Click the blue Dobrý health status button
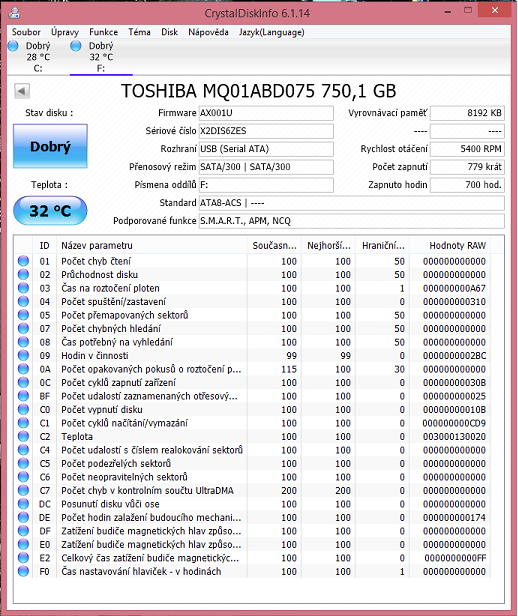Screen dimensions: 518x616 pyautogui.click(x=50, y=146)
